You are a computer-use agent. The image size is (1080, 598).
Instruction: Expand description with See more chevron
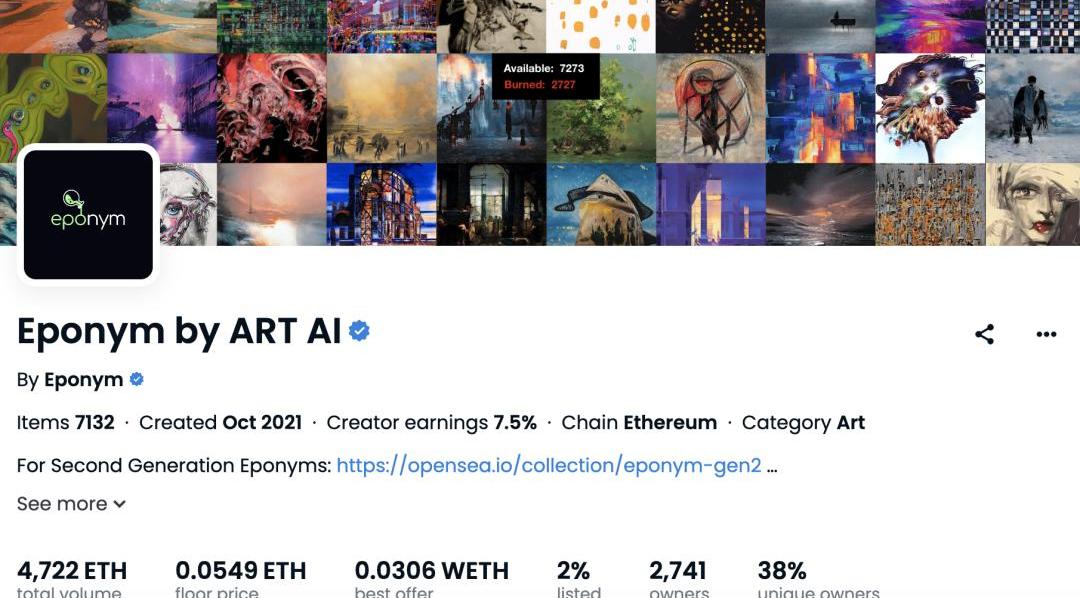(71, 504)
